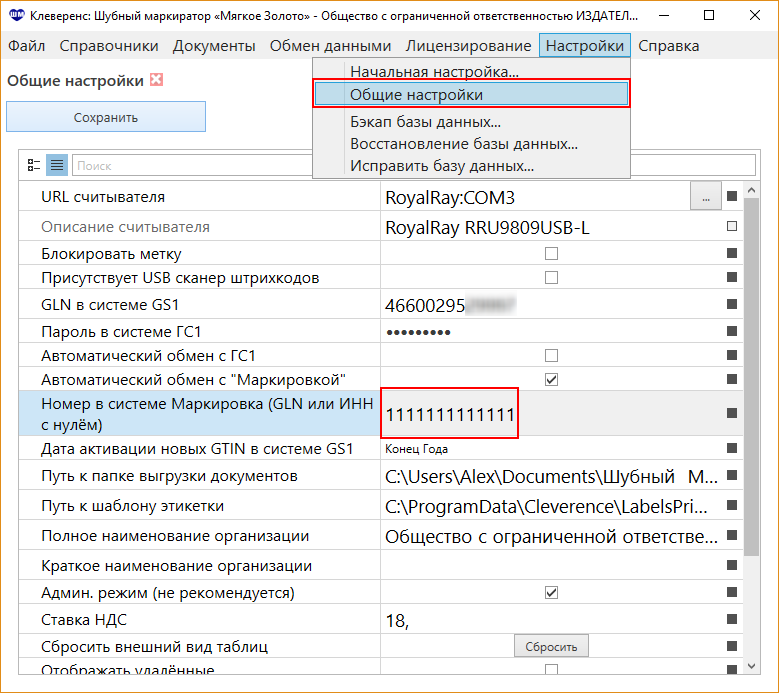Choose Исправить базу данных... menu item
This screenshot has height=693, width=779.
[471, 165]
